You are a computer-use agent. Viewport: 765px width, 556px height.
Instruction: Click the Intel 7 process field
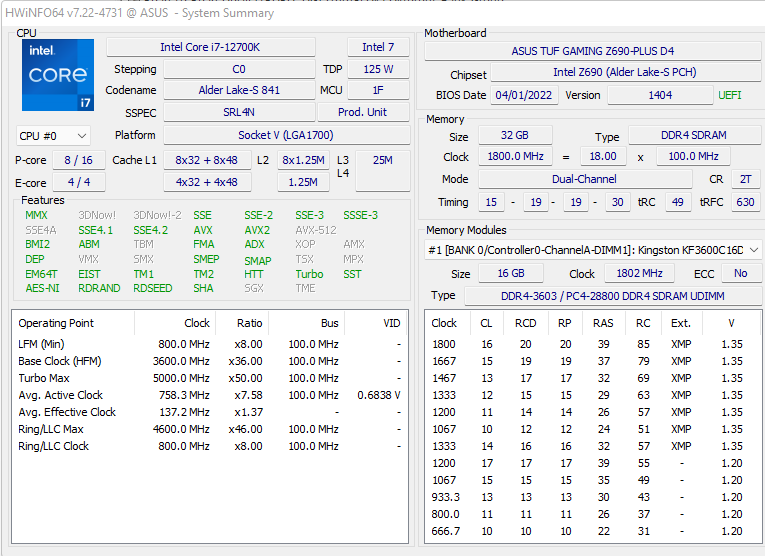pos(378,47)
